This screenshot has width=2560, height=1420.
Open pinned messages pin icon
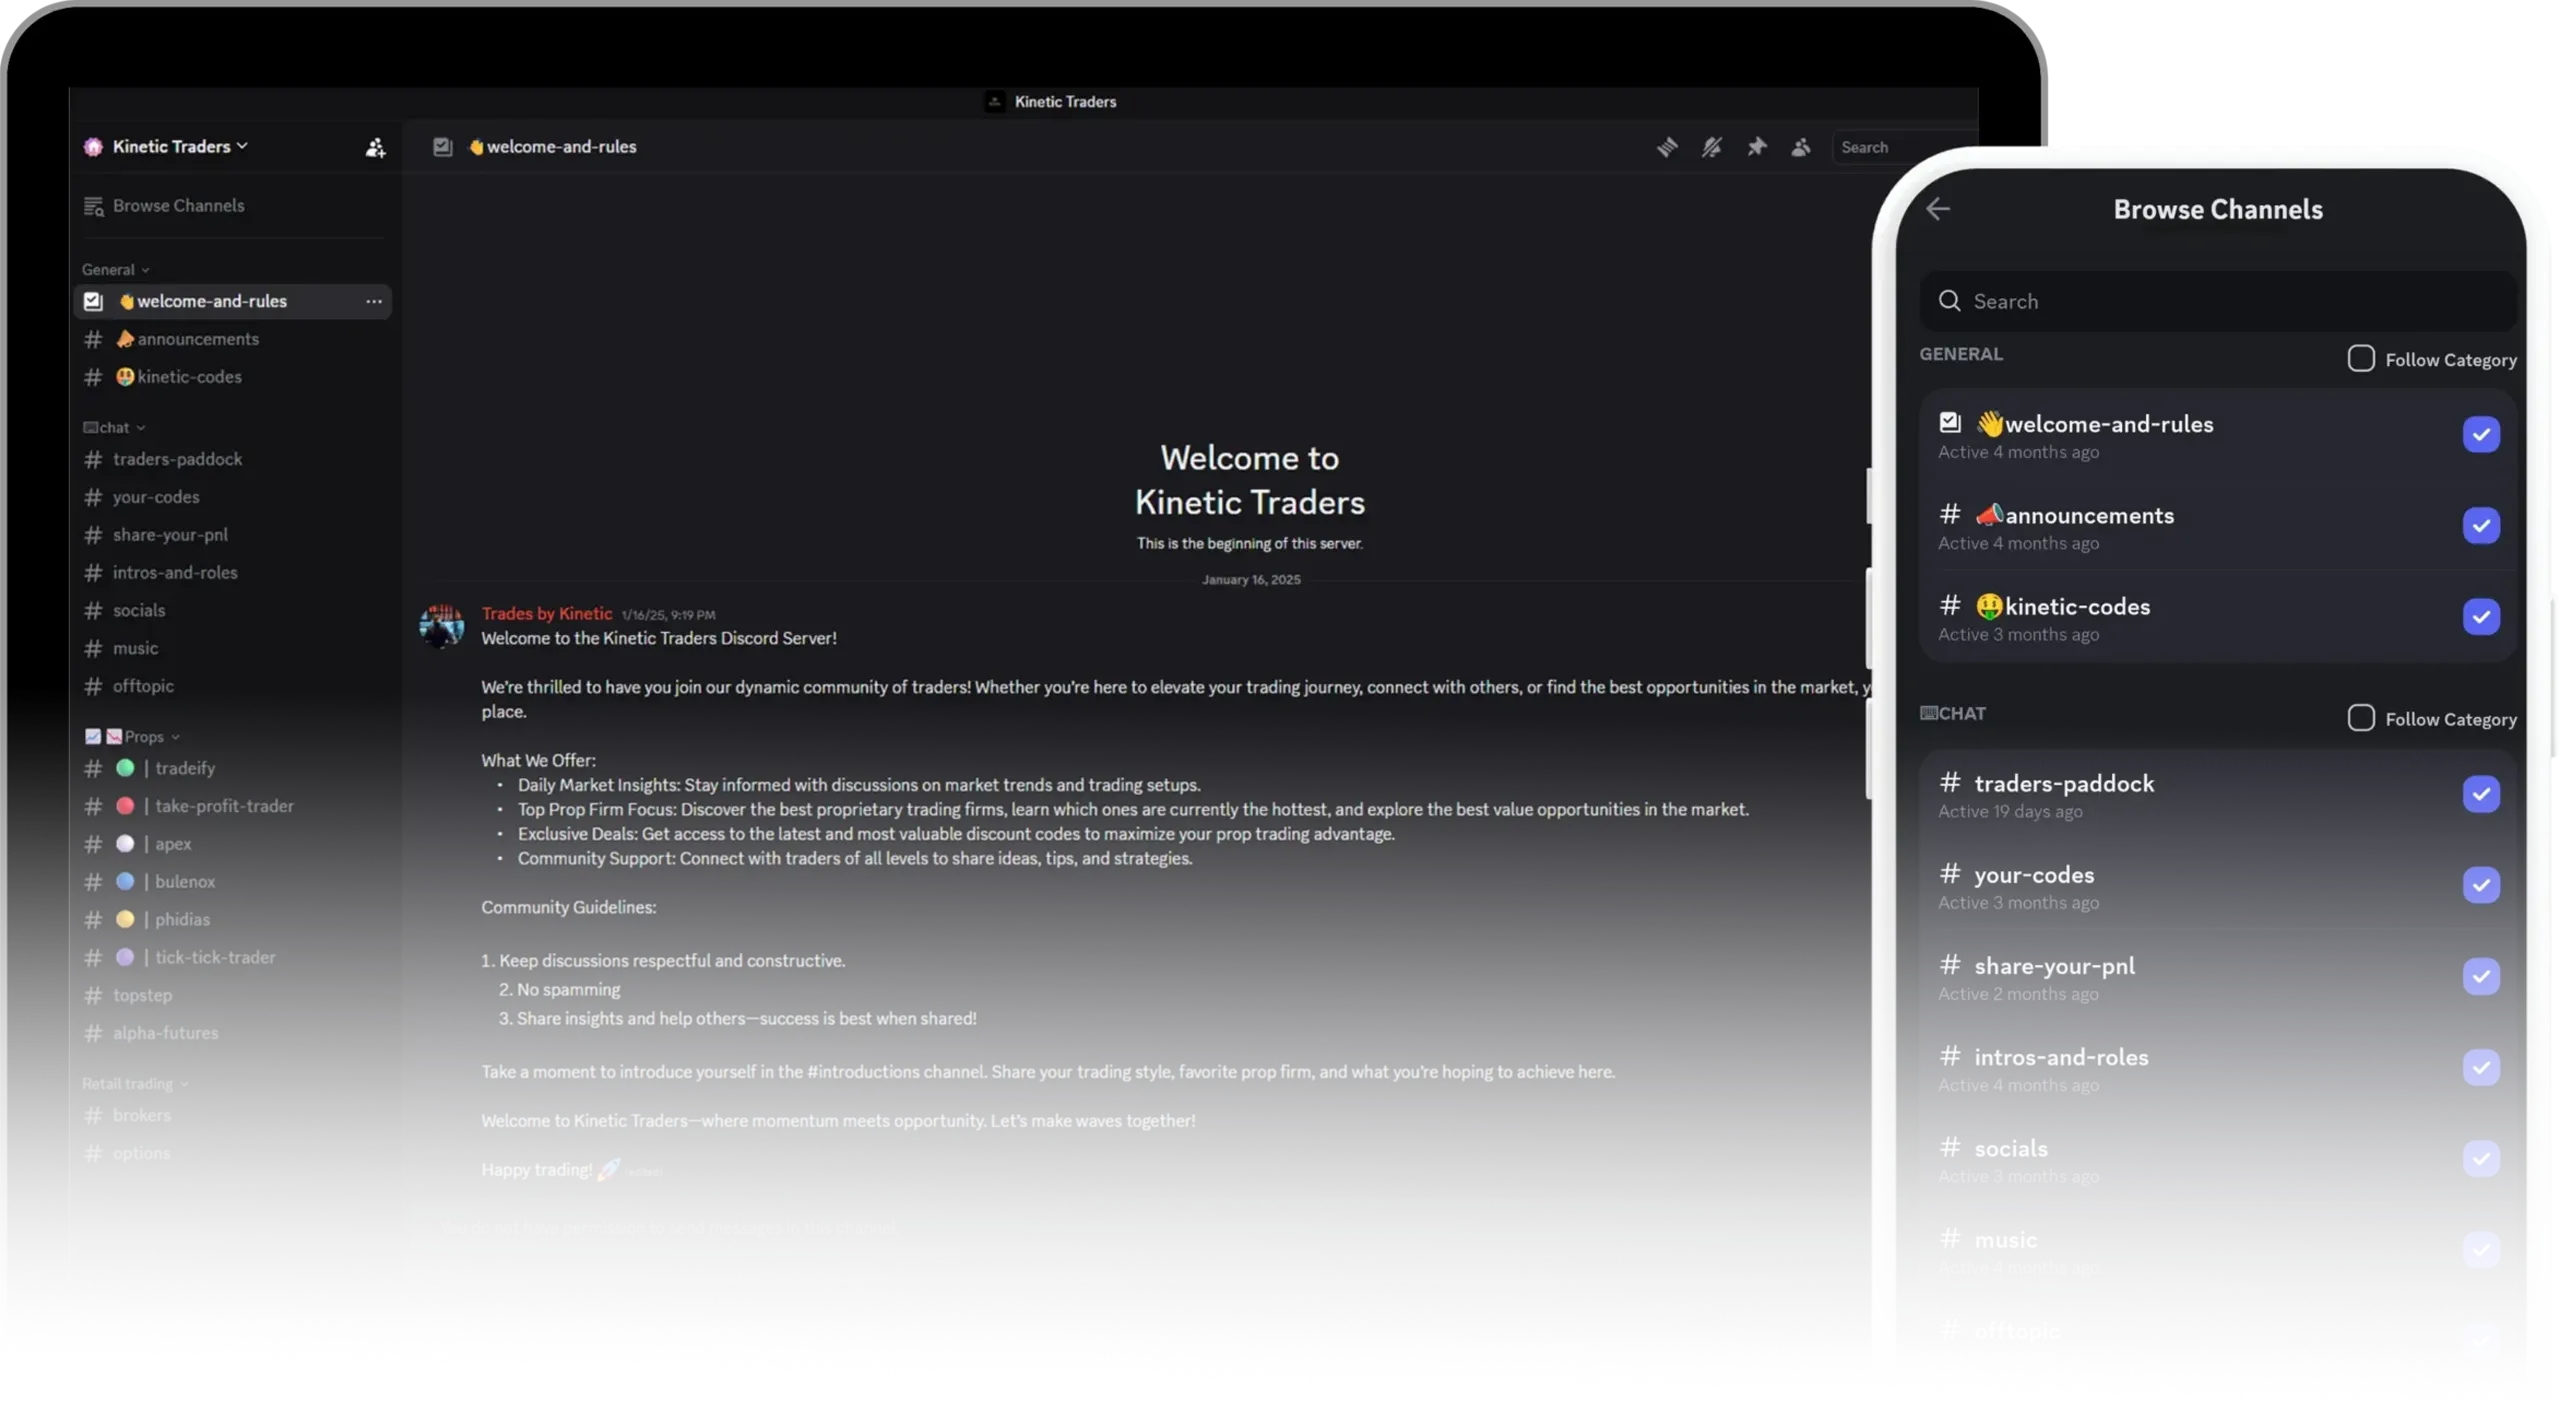click(1756, 147)
